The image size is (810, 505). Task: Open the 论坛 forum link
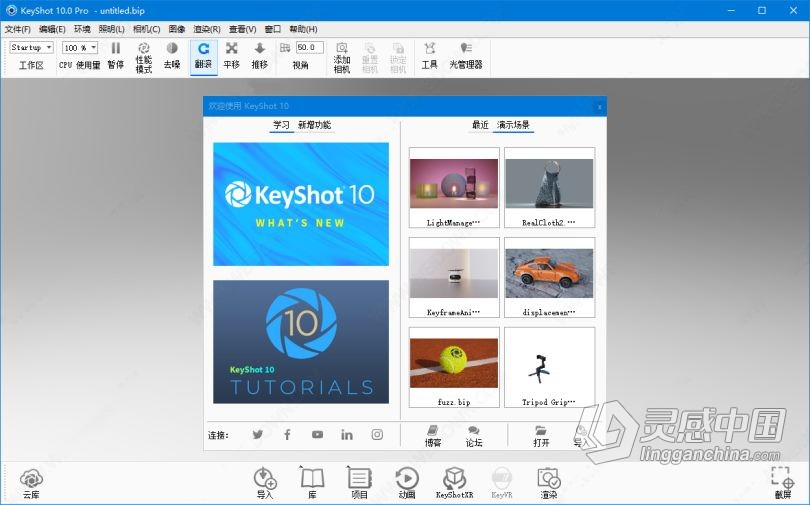[474, 436]
